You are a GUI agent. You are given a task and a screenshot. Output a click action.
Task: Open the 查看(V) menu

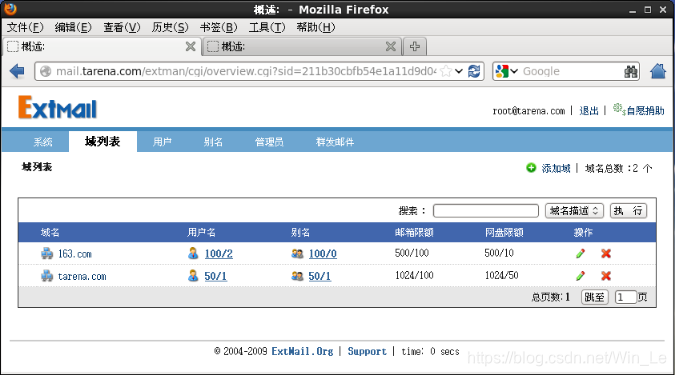click(x=122, y=28)
